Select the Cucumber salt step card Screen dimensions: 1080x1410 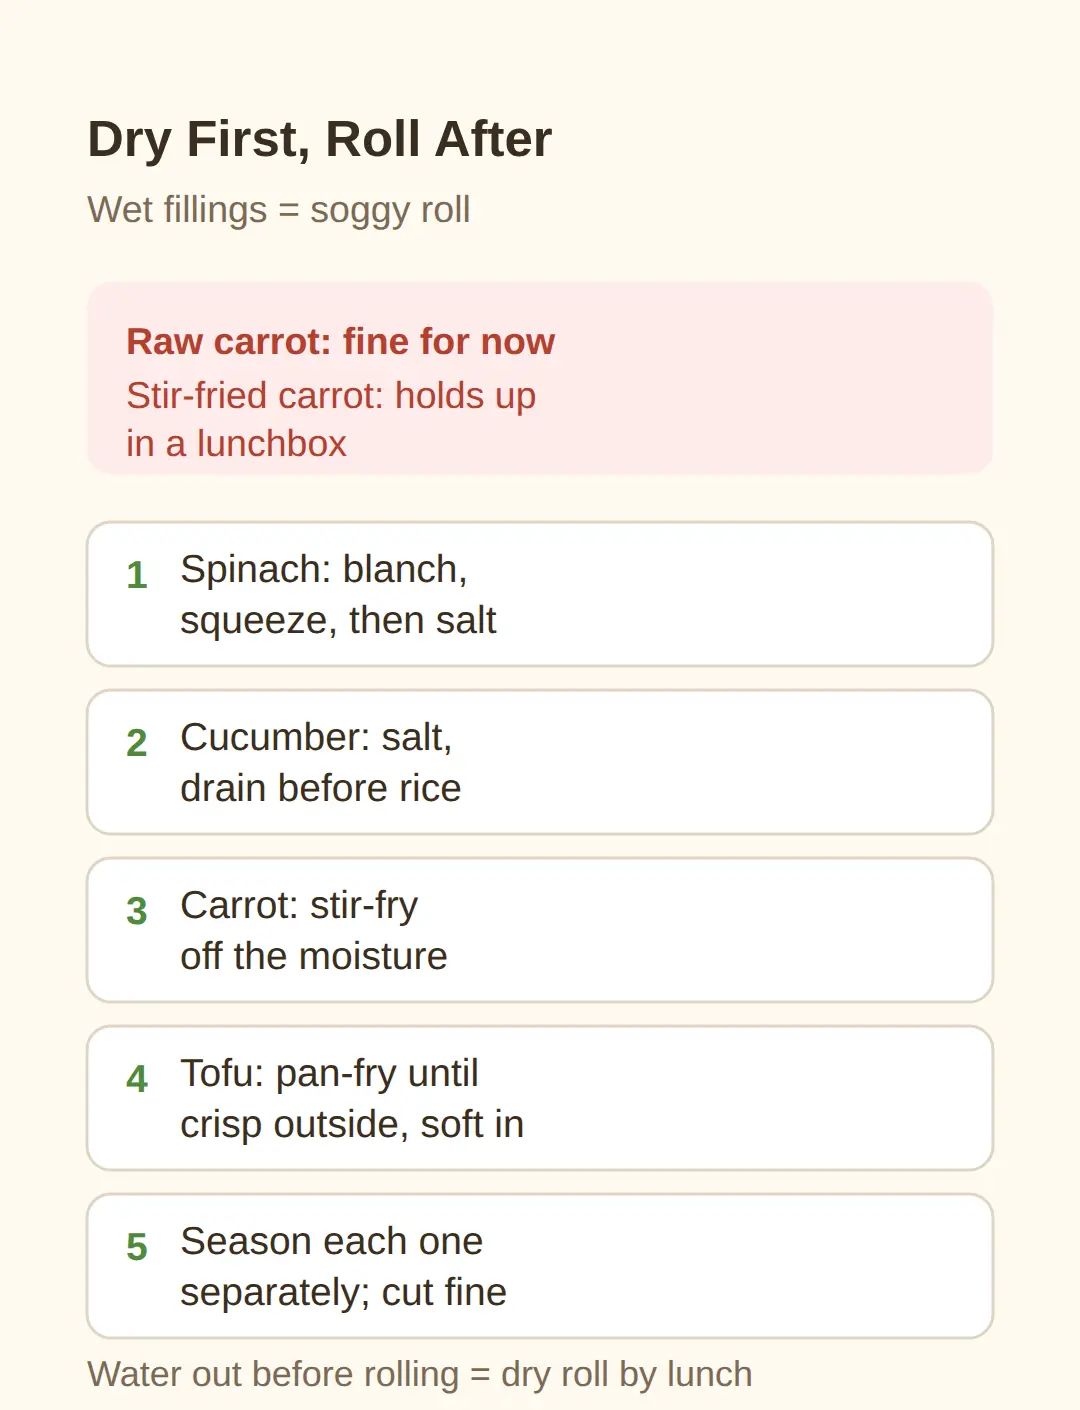point(540,762)
